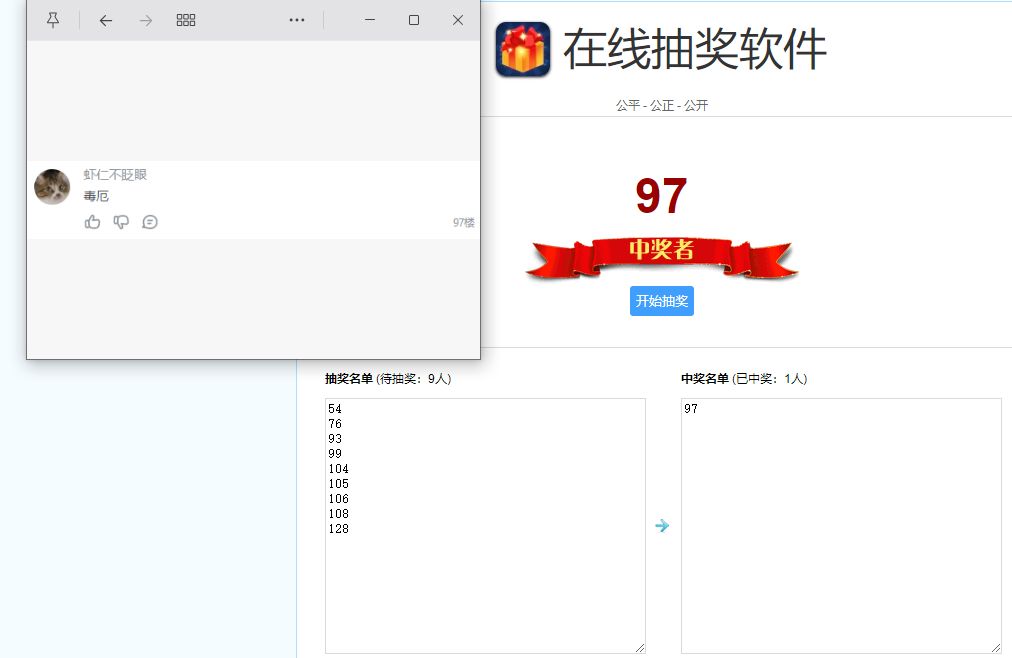Click the 中奖名单 heading label
The width and height of the screenshot is (1012, 658).
click(x=705, y=379)
